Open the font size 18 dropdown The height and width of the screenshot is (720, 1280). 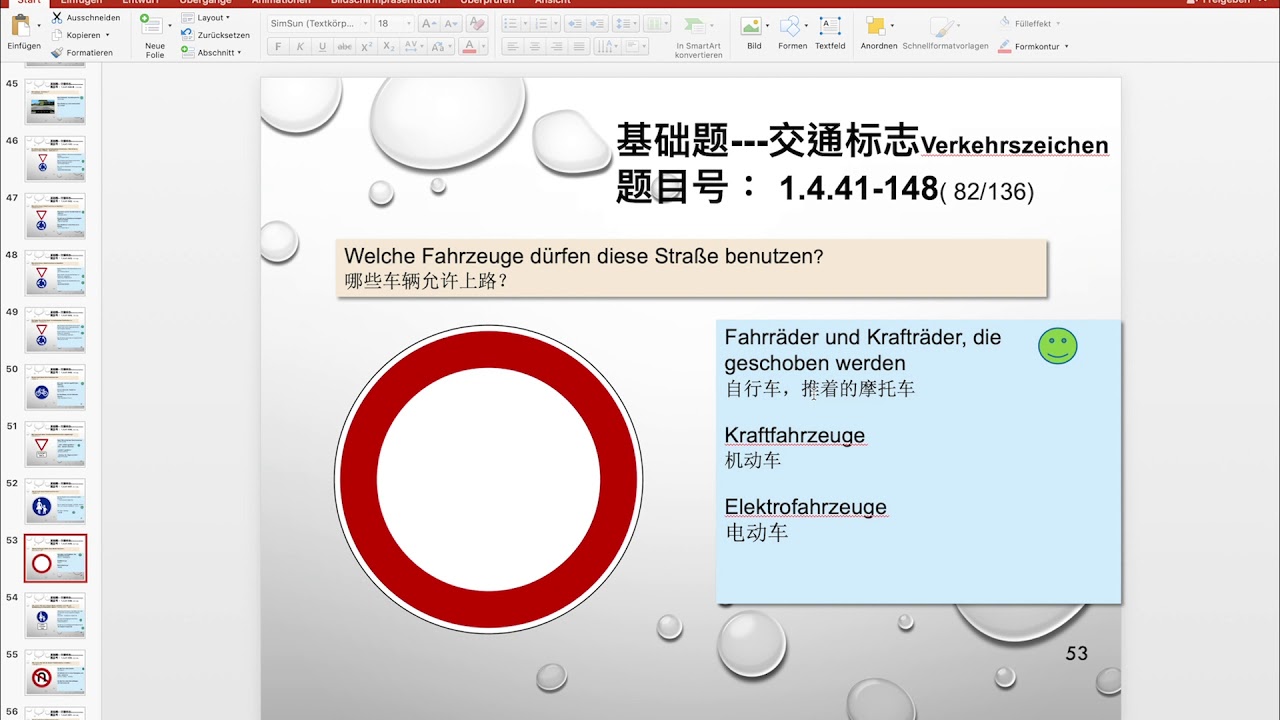tap(407, 23)
